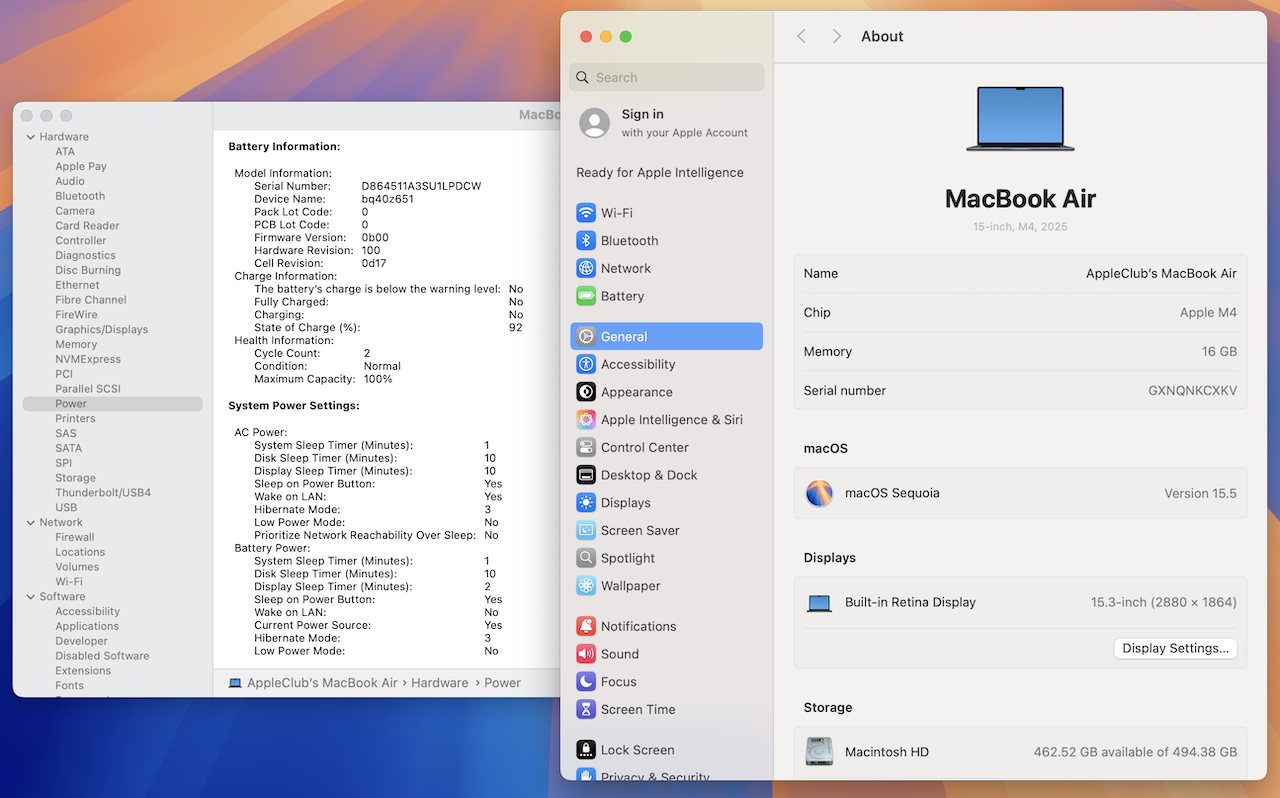The height and width of the screenshot is (798, 1280).
Task: Open Bluetooth settings icon in sidebar
Action: (586, 241)
